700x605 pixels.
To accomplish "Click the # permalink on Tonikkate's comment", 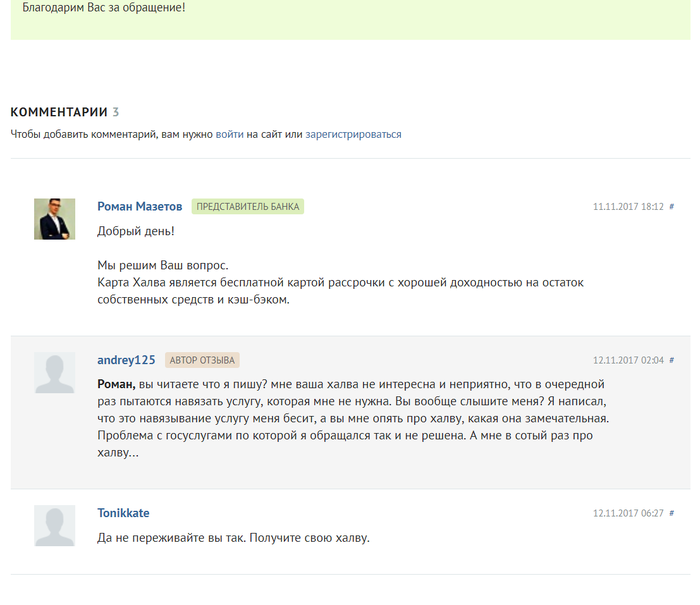I will click(x=672, y=513).
